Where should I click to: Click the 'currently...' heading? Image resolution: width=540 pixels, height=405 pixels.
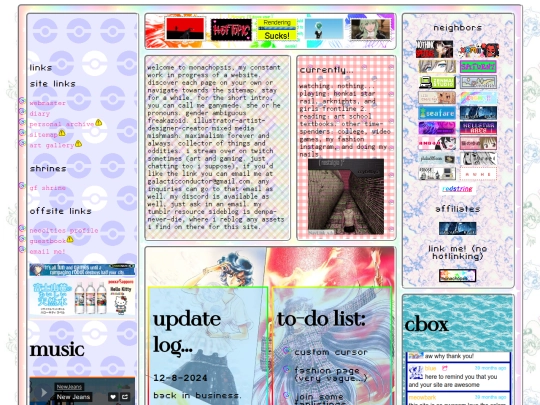(x=326, y=70)
